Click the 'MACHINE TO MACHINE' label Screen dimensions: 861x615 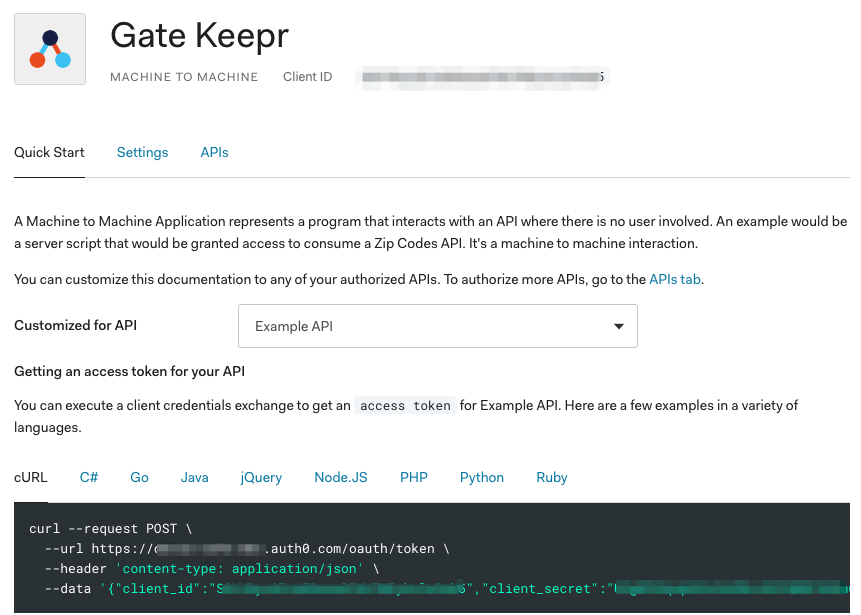click(x=184, y=77)
